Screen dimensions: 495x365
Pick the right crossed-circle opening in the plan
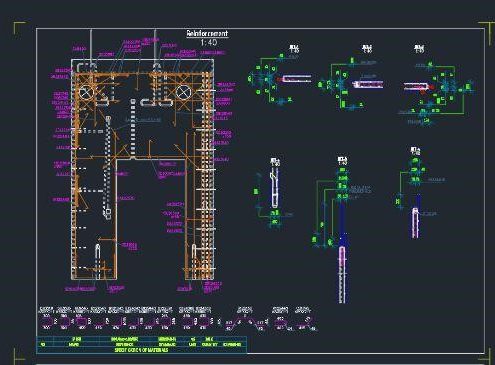click(183, 92)
